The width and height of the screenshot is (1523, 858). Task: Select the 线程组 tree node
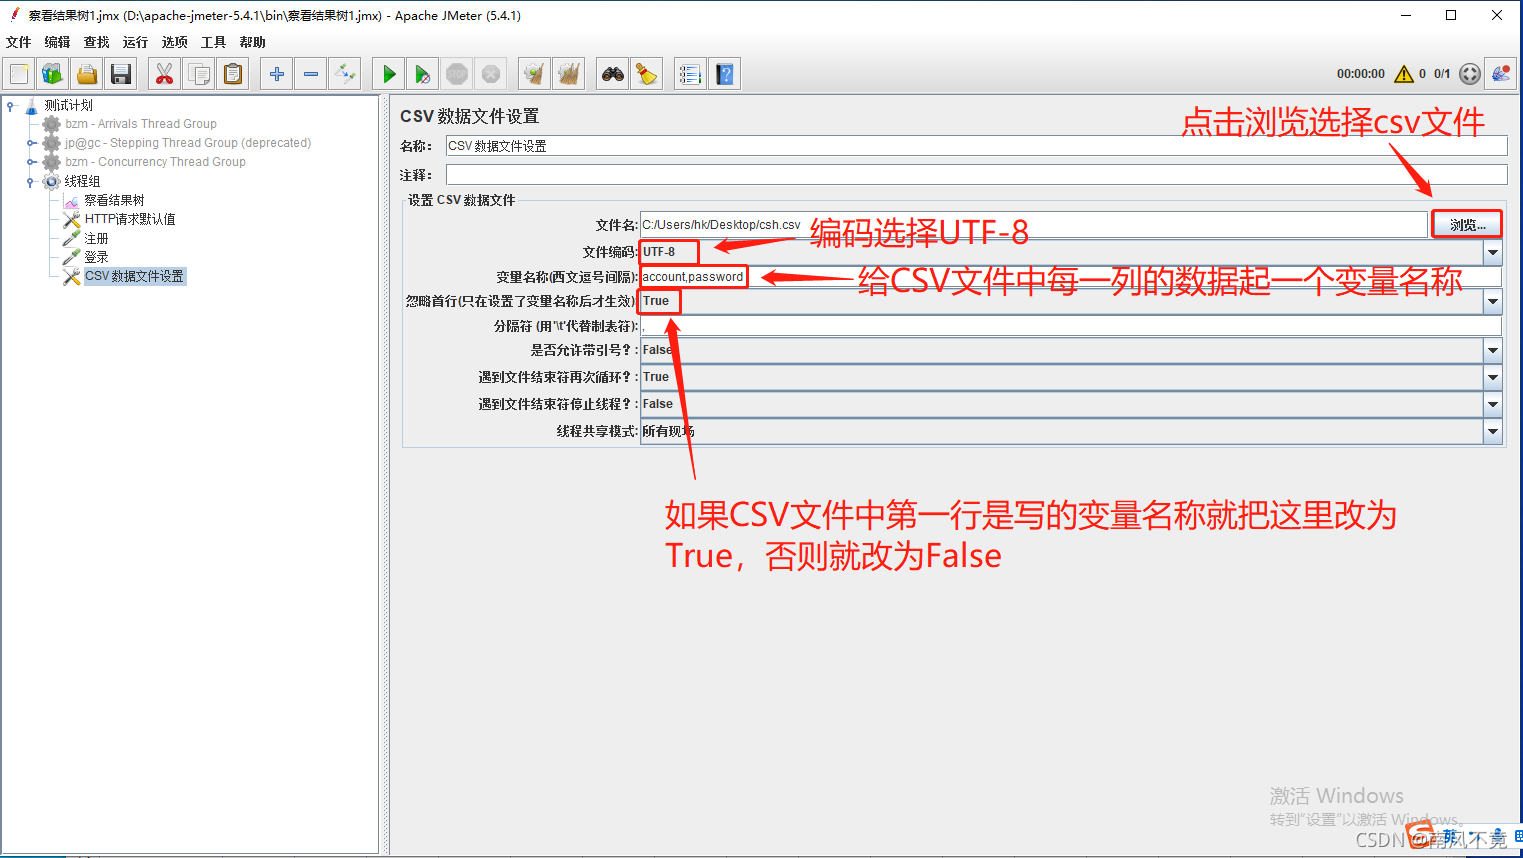(82, 181)
